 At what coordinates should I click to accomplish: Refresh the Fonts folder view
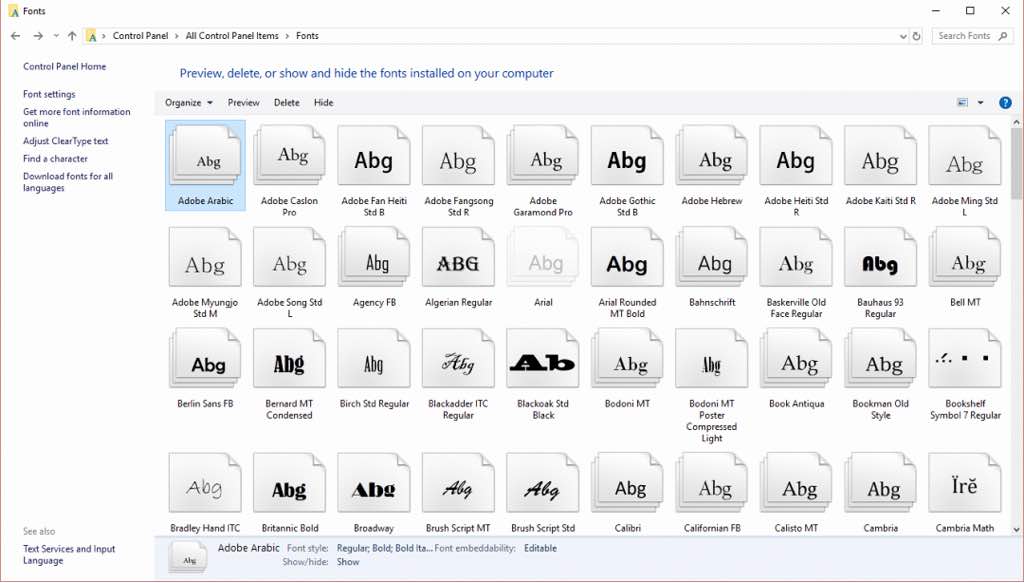coord(917,37)
